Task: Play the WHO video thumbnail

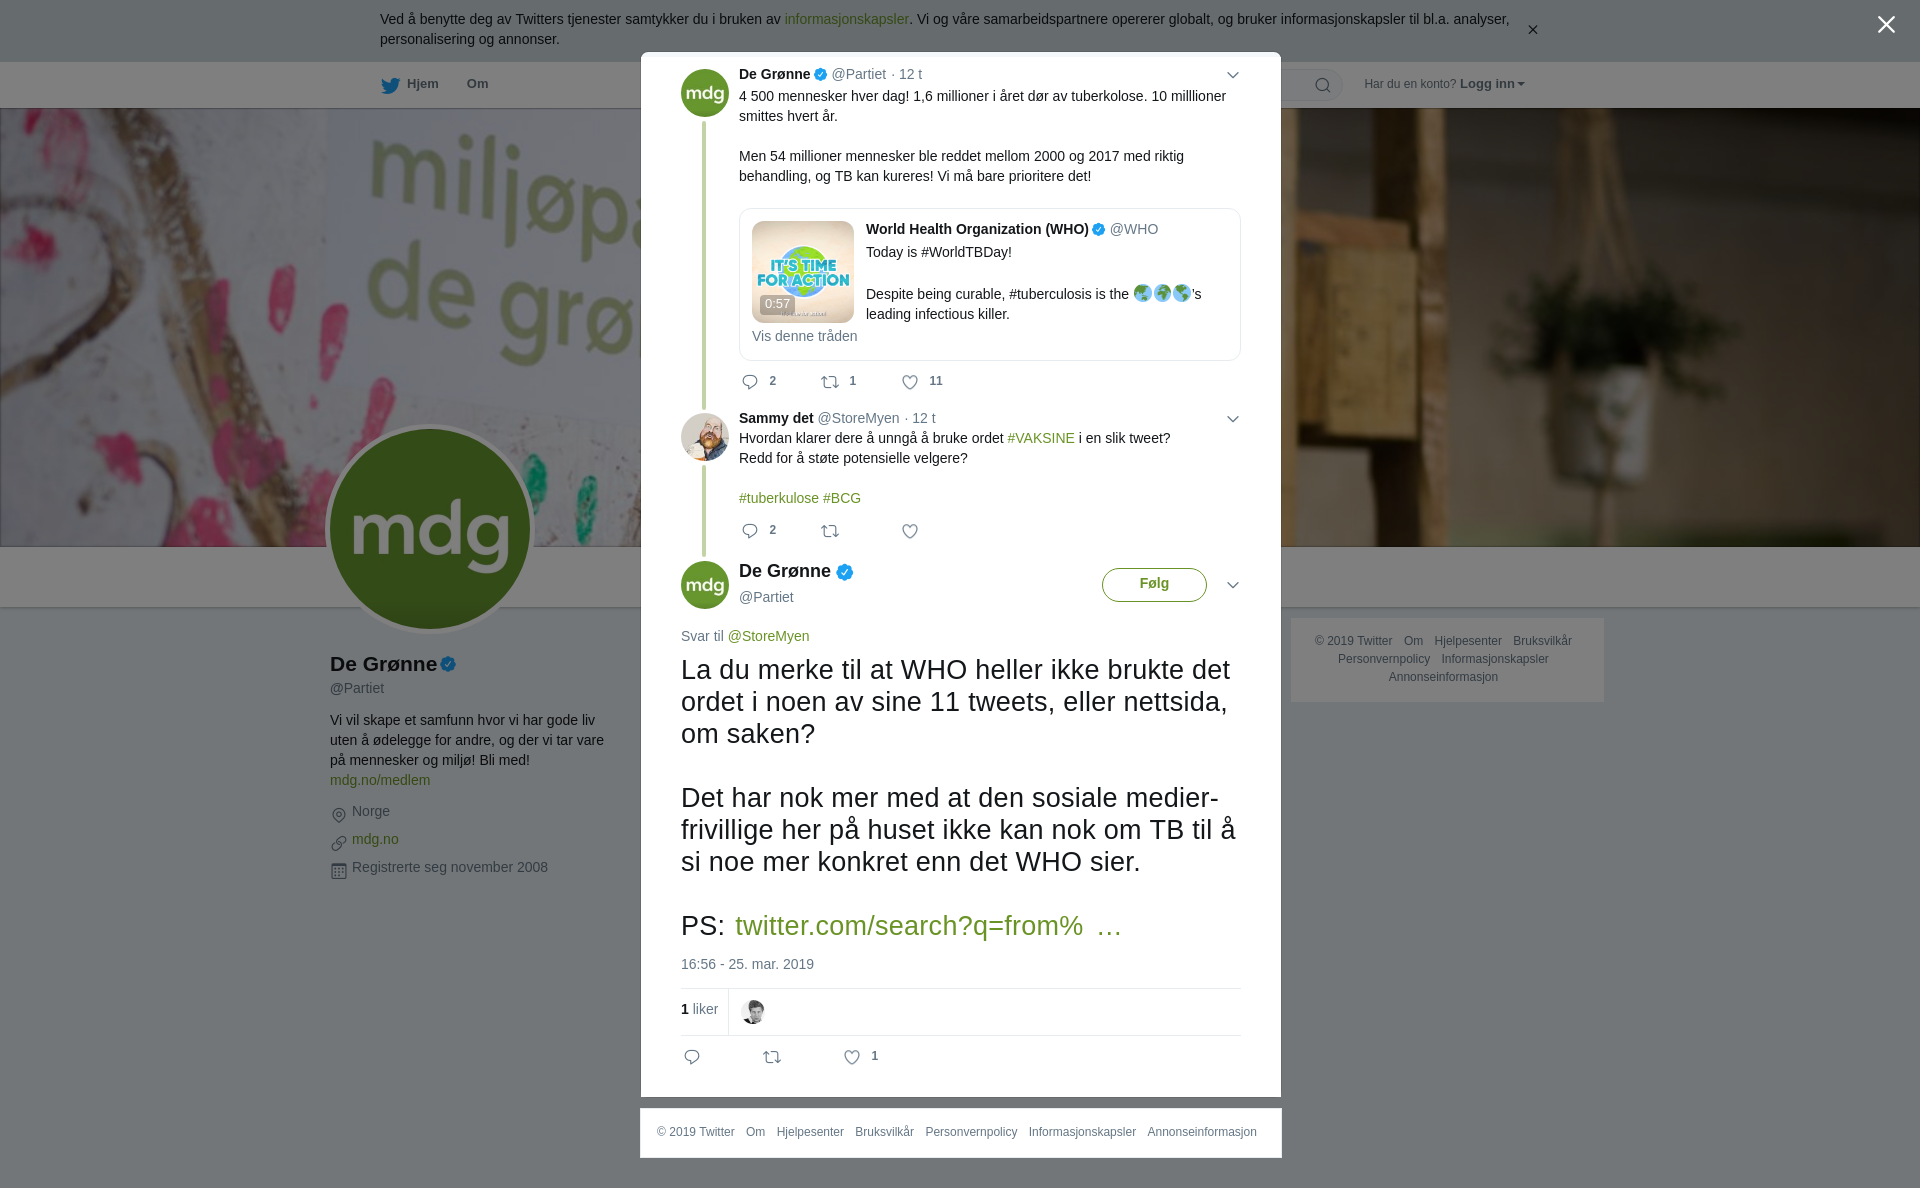Action: [x=803, y=272]
